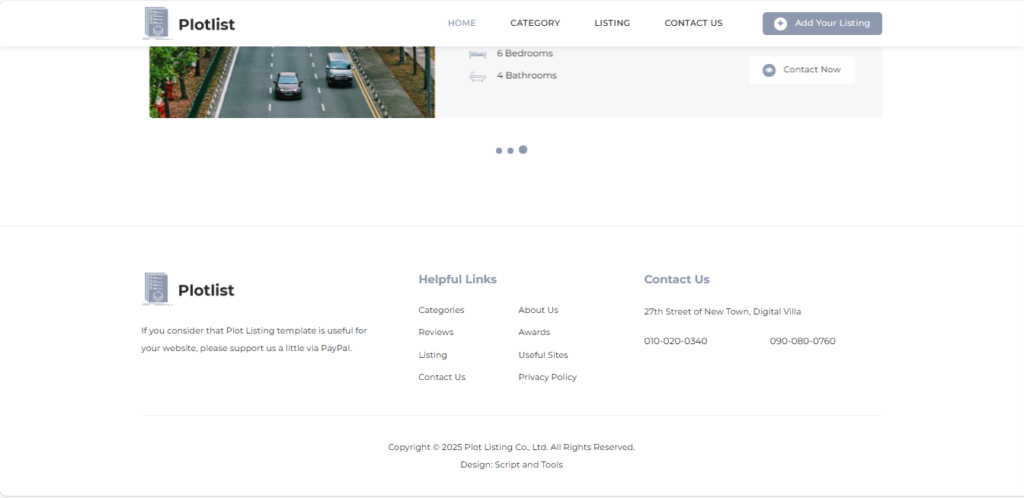Open the Reviews footer link
Viewport: 1024px width, 498px height.
(x=436, y=332)
